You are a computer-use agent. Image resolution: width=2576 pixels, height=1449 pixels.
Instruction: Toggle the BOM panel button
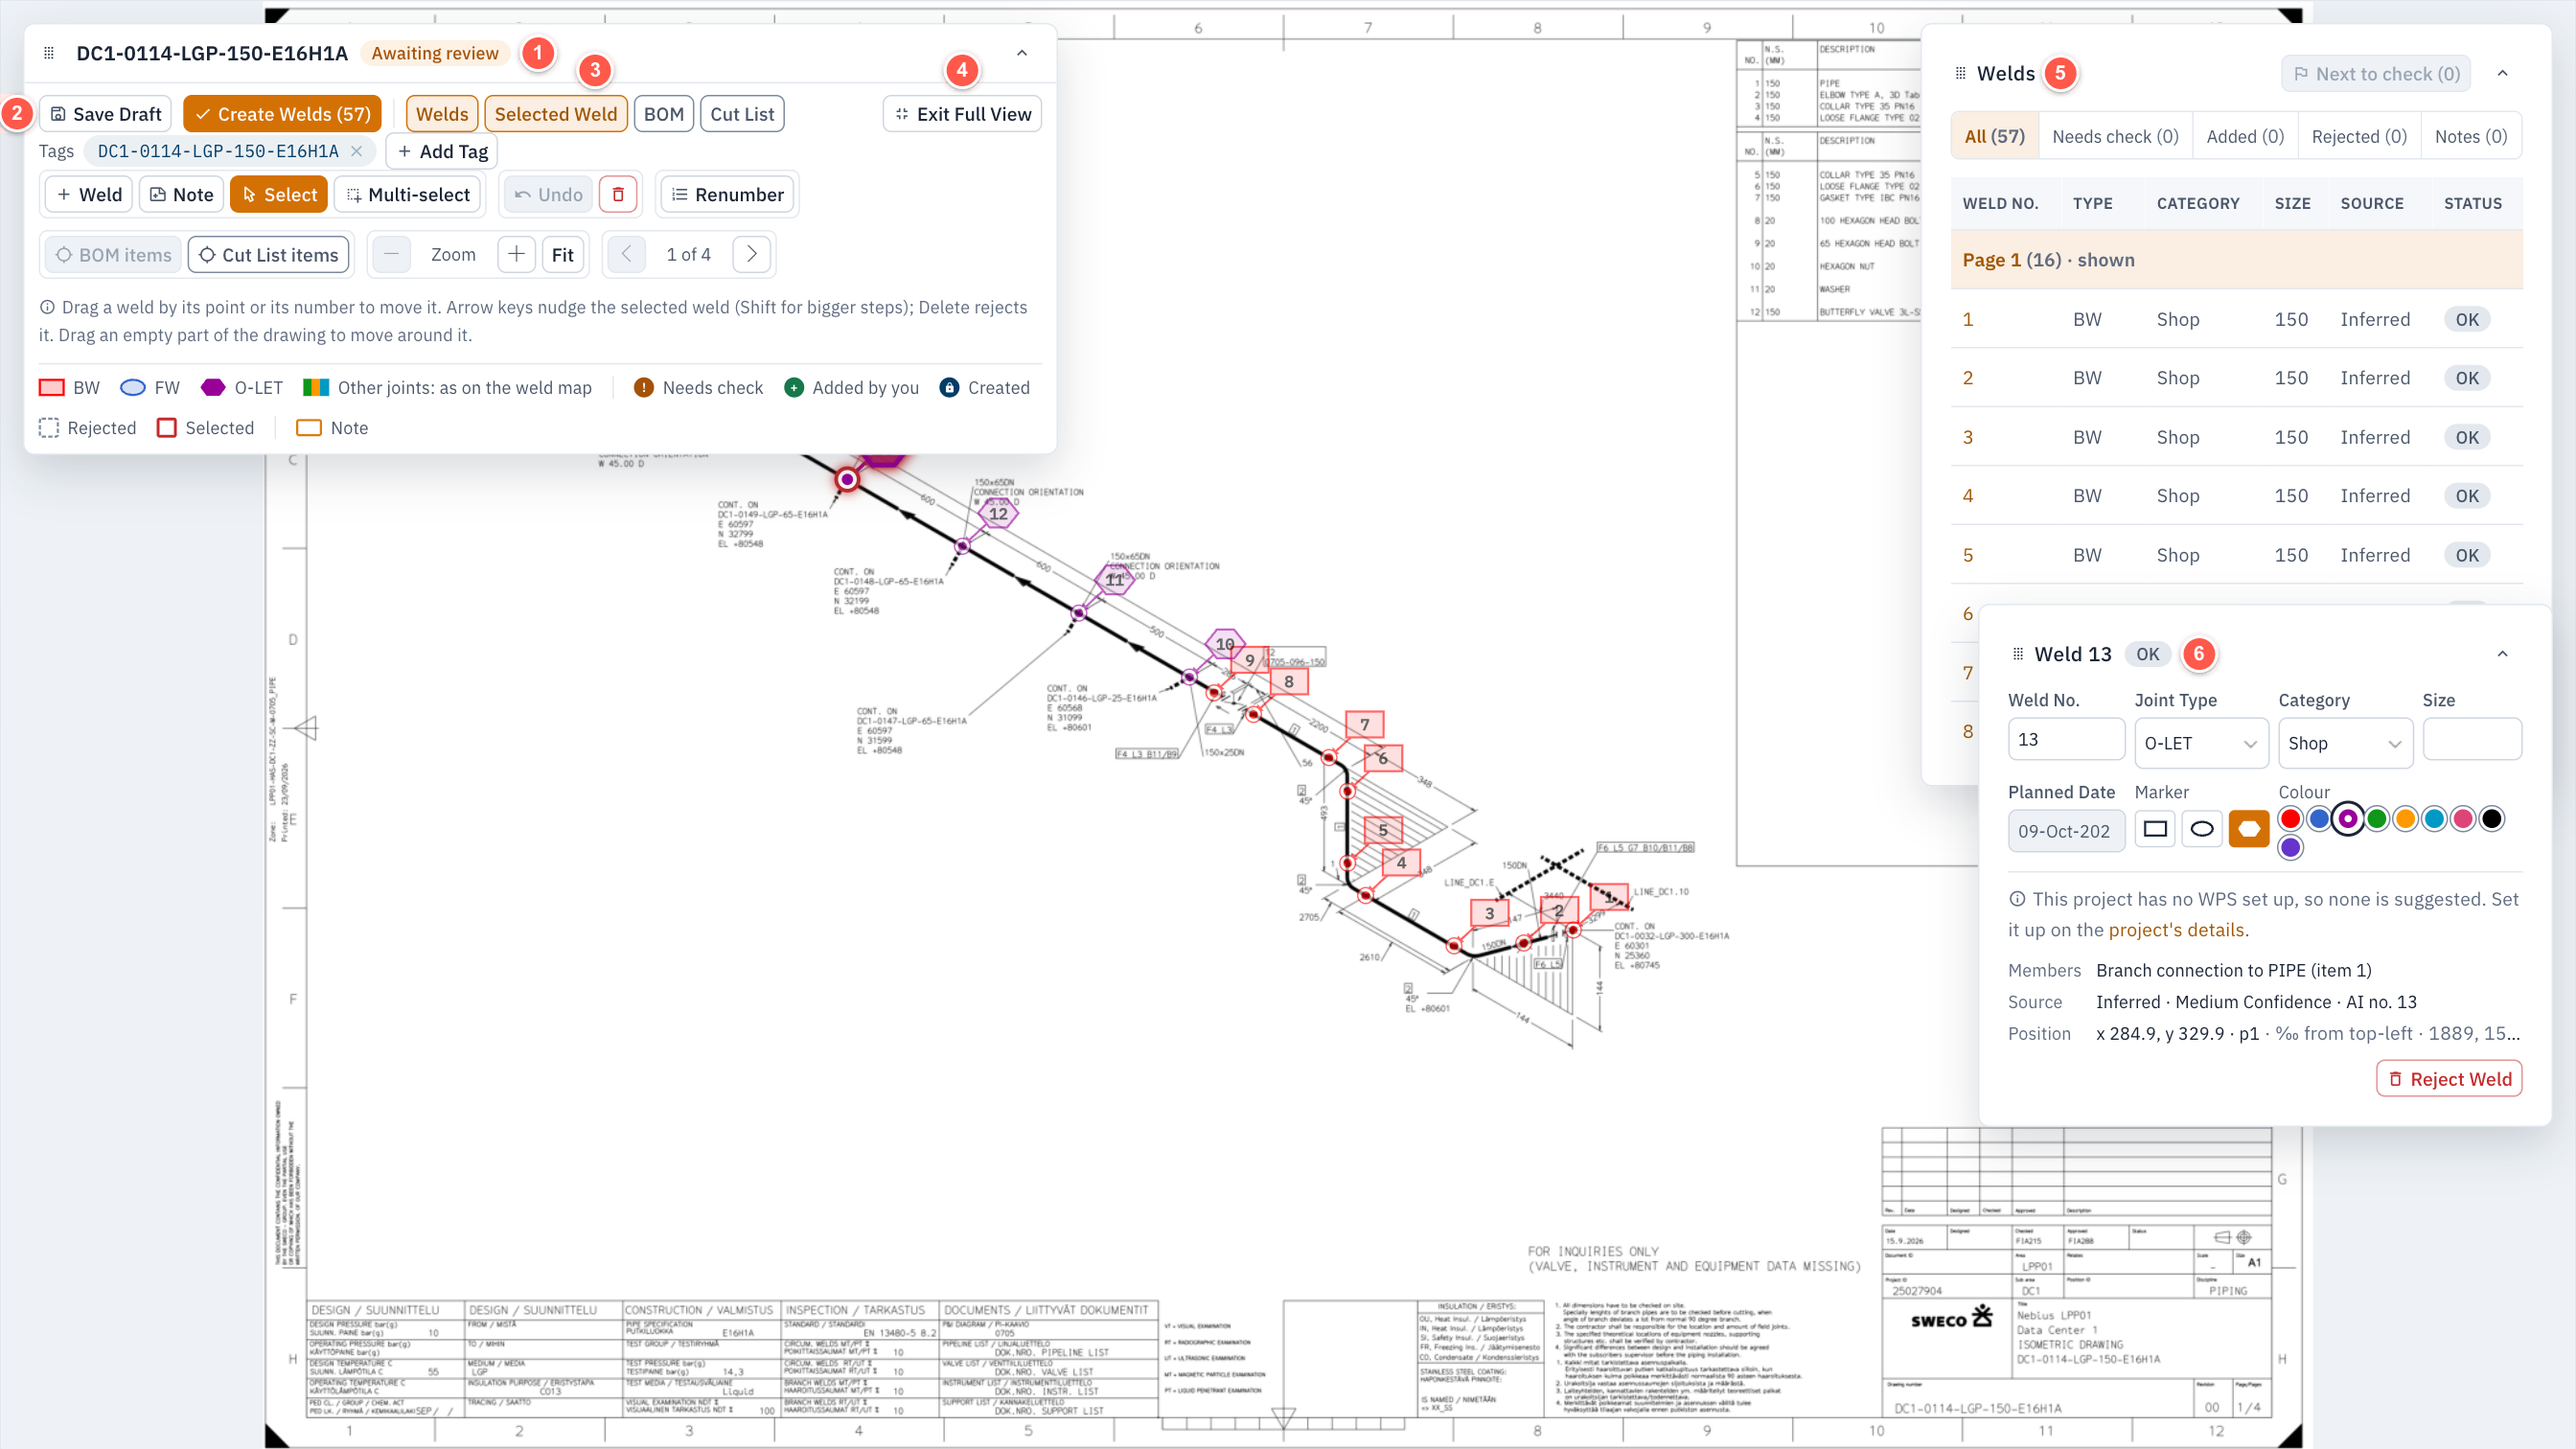tap(664, 113)
